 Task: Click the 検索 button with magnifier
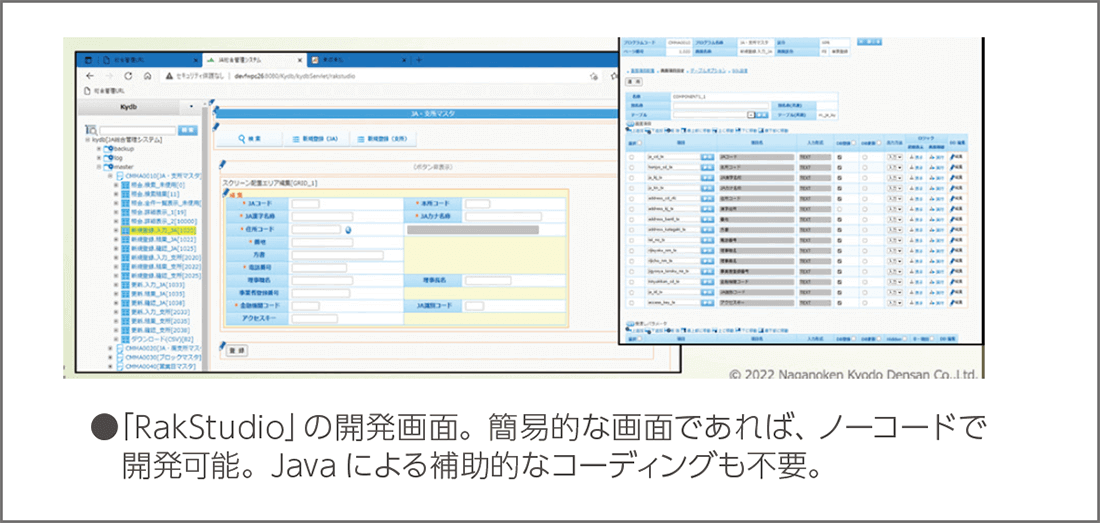[x=249, y=140]
